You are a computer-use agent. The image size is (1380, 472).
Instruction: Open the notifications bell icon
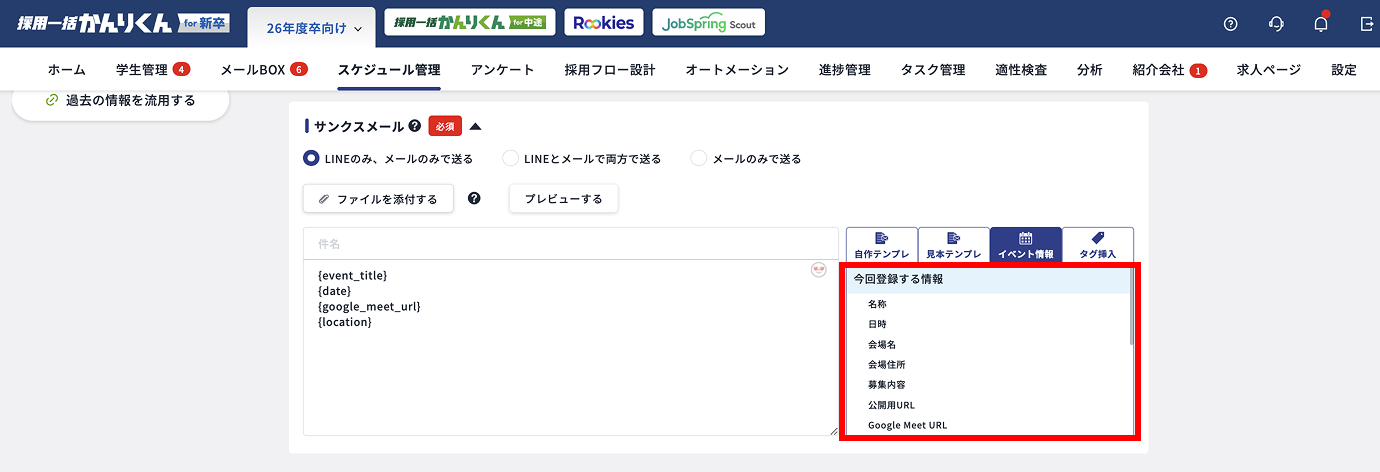(1321, 23)
